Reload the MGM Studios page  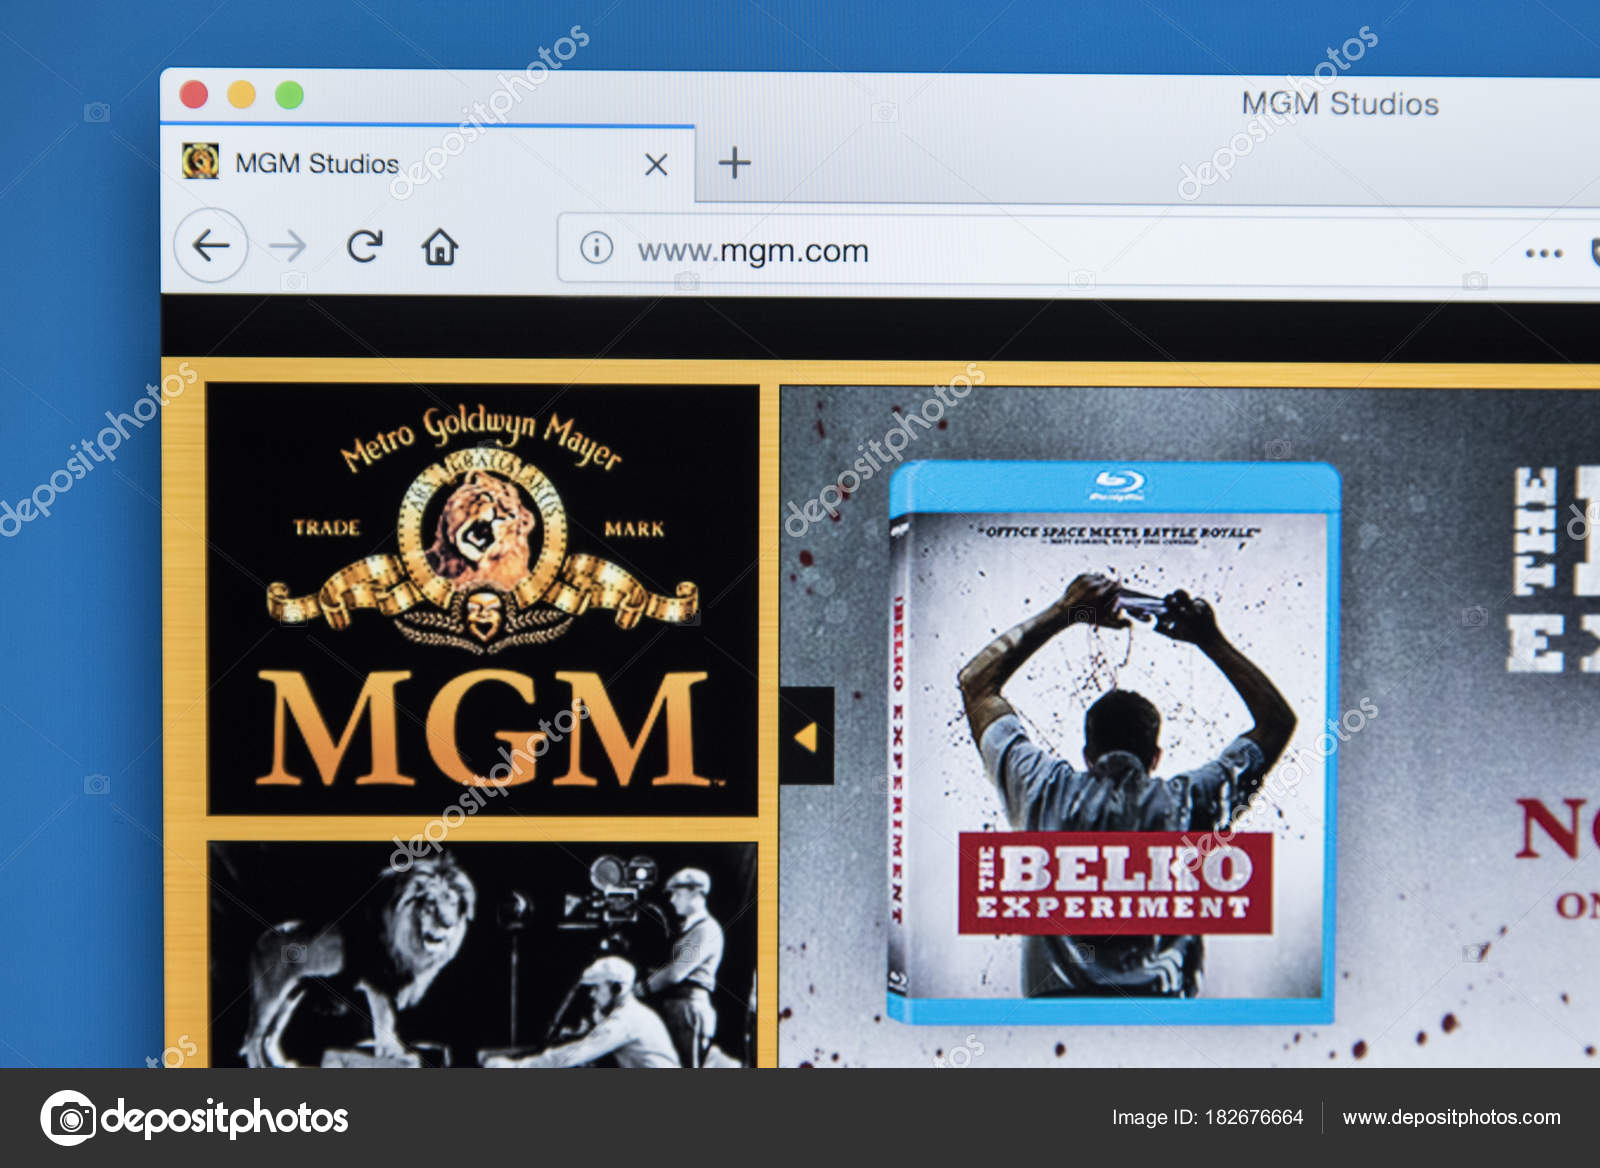tap(366, 242)
